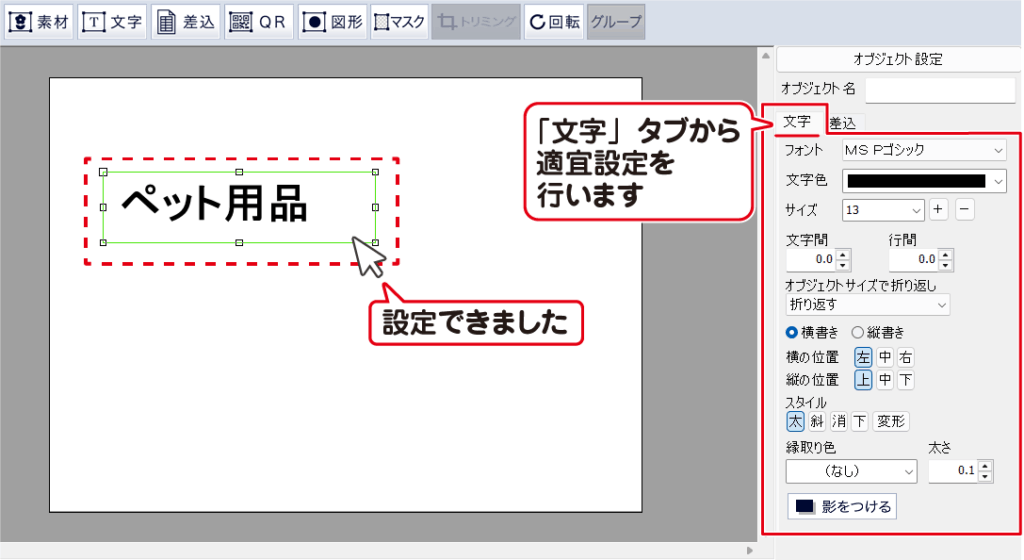Click the 素材 (material) toolbar icon
The width and height of the screenshot is (1024, 560).
pyautogui.click(x=40, y=21)
